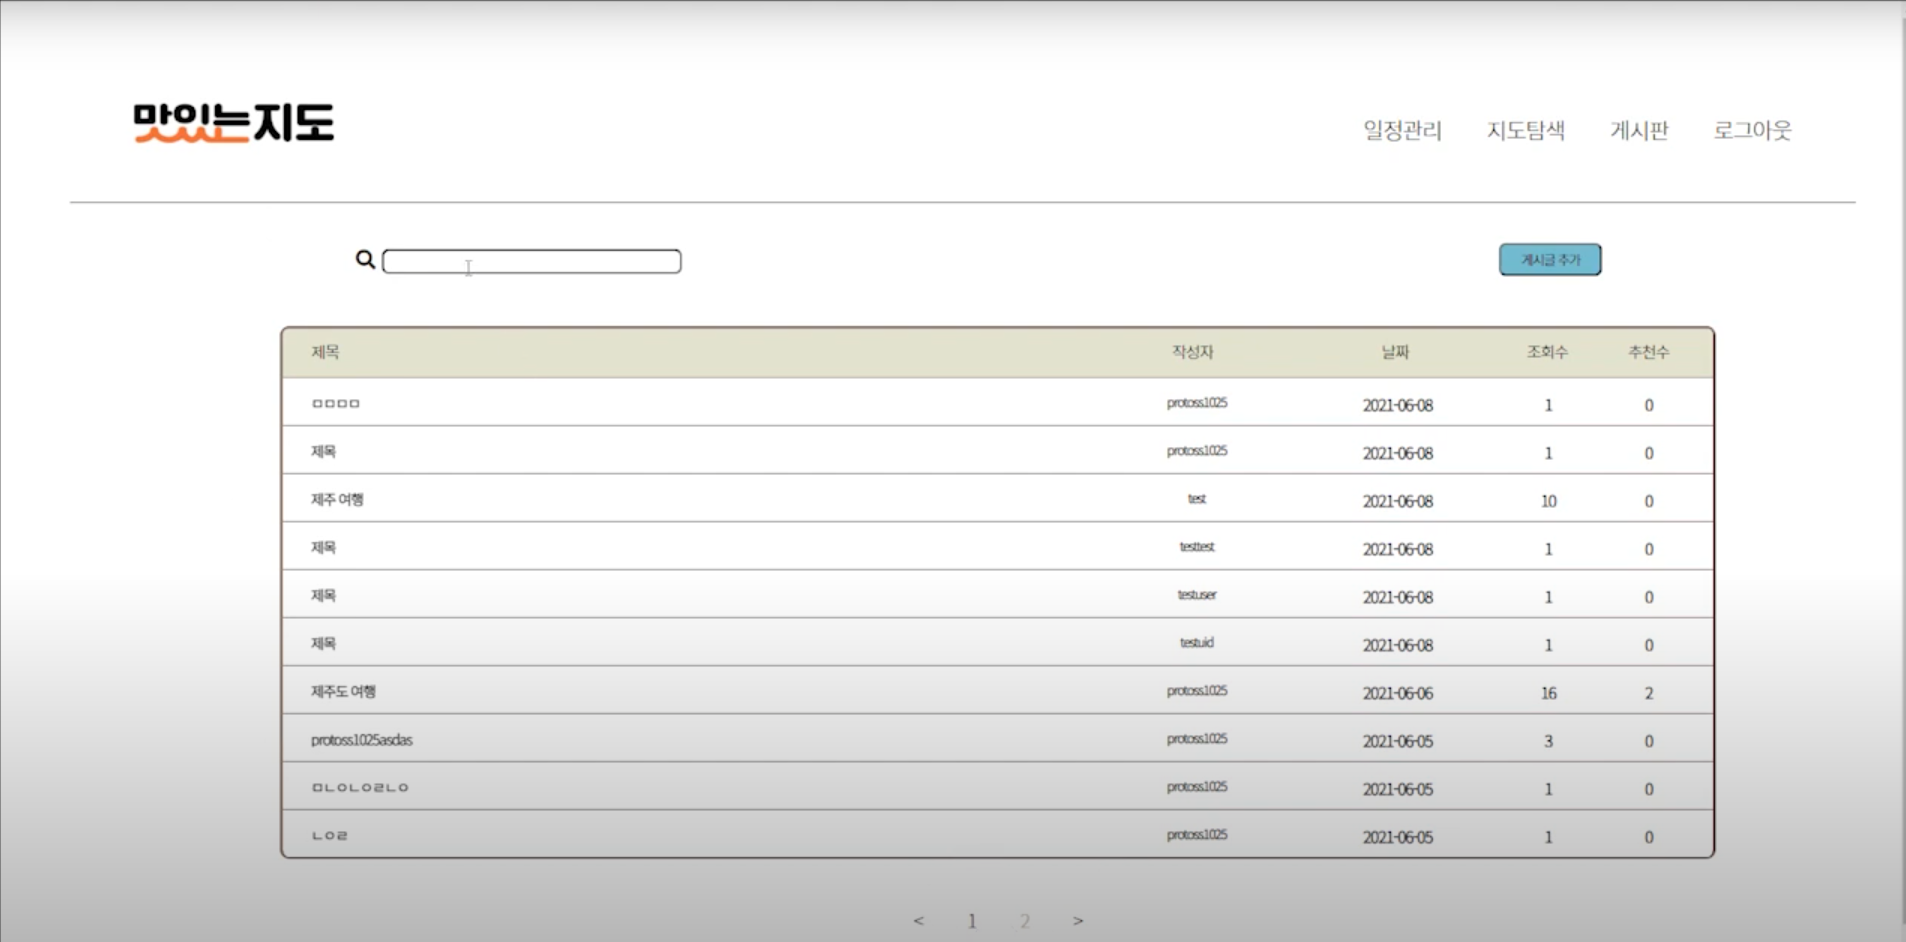1906x942 pixels.
Task: Click view count 10
Action: pos(1548,501)
